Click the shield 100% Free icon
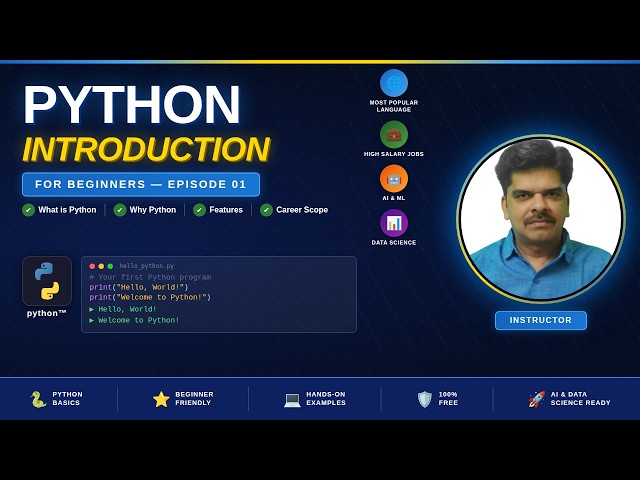640x480 pixels. 424,399
